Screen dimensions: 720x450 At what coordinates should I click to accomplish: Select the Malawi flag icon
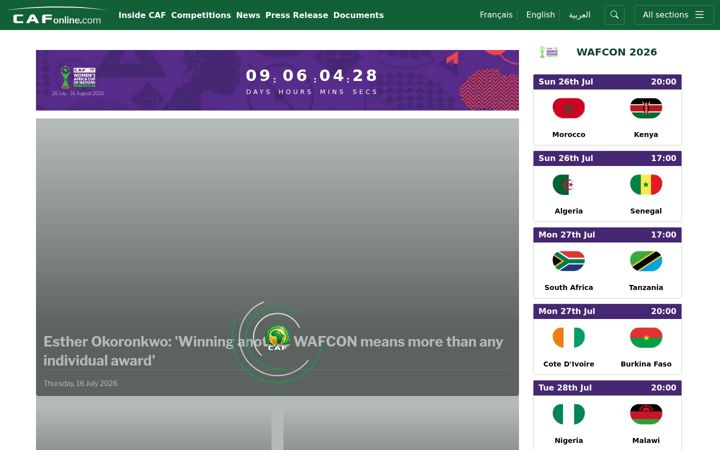(x=646, y=414)
